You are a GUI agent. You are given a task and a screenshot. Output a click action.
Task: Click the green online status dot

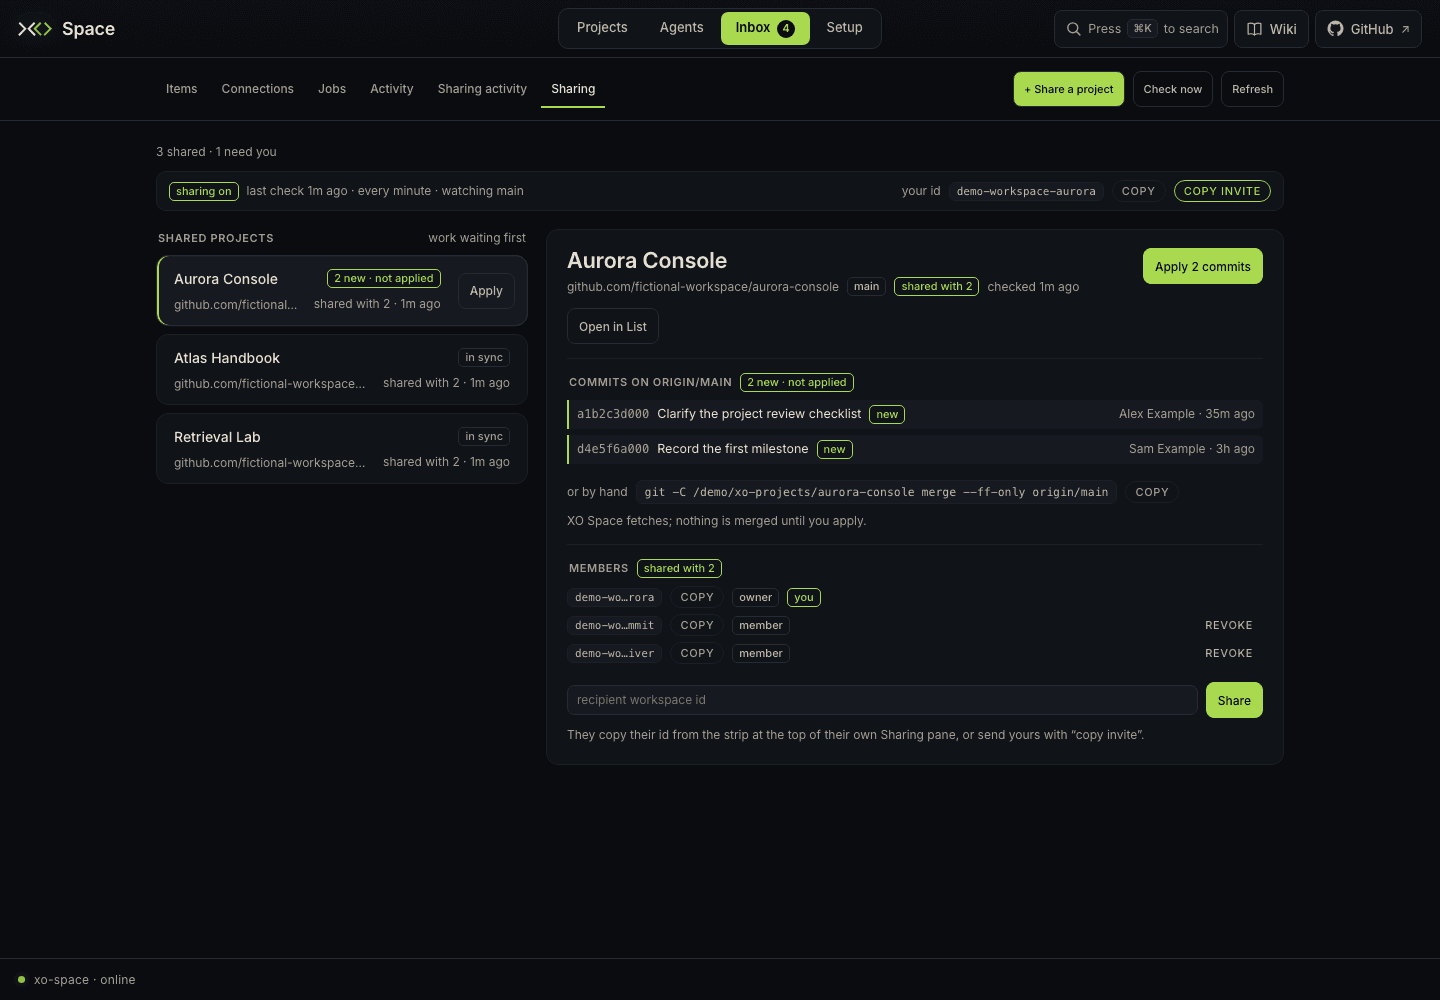pyautogui.click(x=21, y=980)
